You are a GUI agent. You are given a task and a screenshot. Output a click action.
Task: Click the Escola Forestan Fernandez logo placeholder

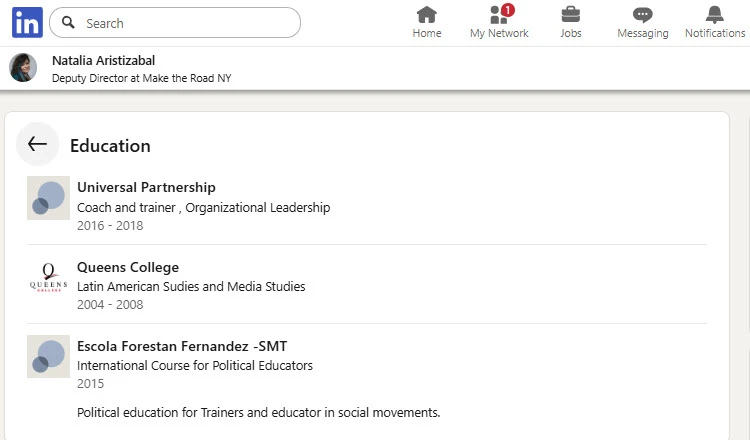pyautogui.click(x=48, y=356)
